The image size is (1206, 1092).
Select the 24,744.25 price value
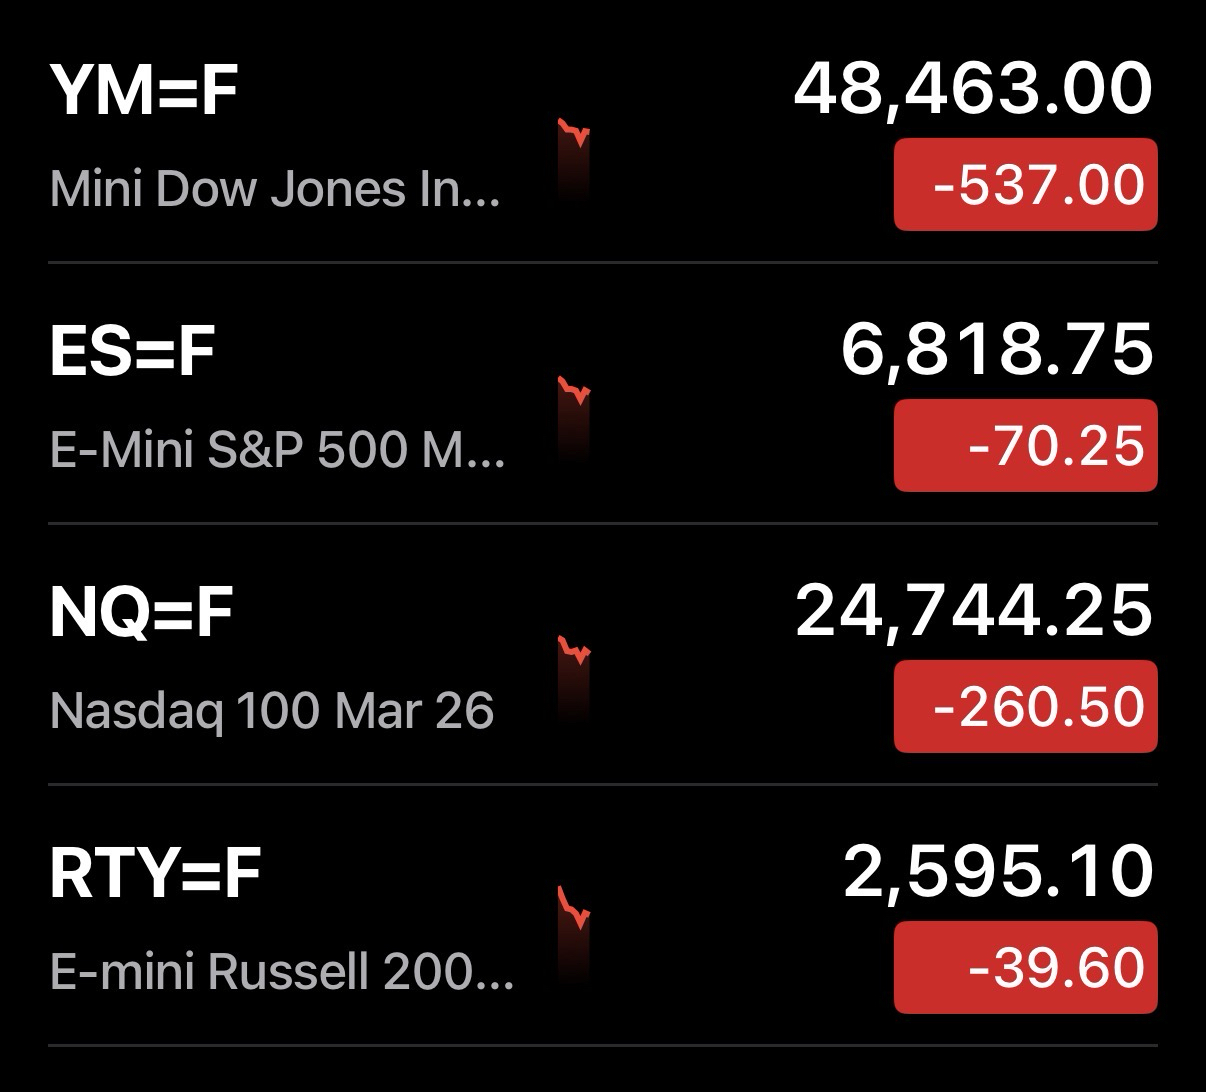pyautogui.click(x=973, y=611)
